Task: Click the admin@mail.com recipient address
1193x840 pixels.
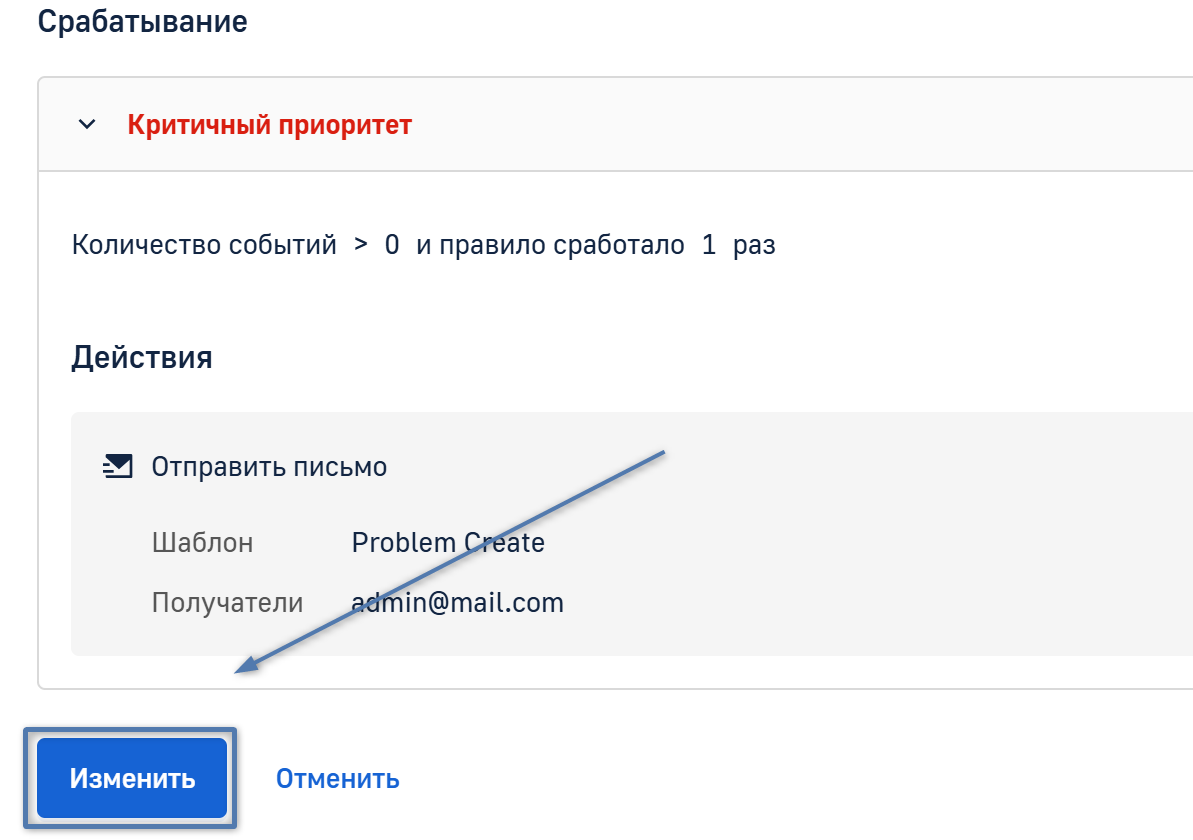Action: pyautogui.click(x=457, y=603)
